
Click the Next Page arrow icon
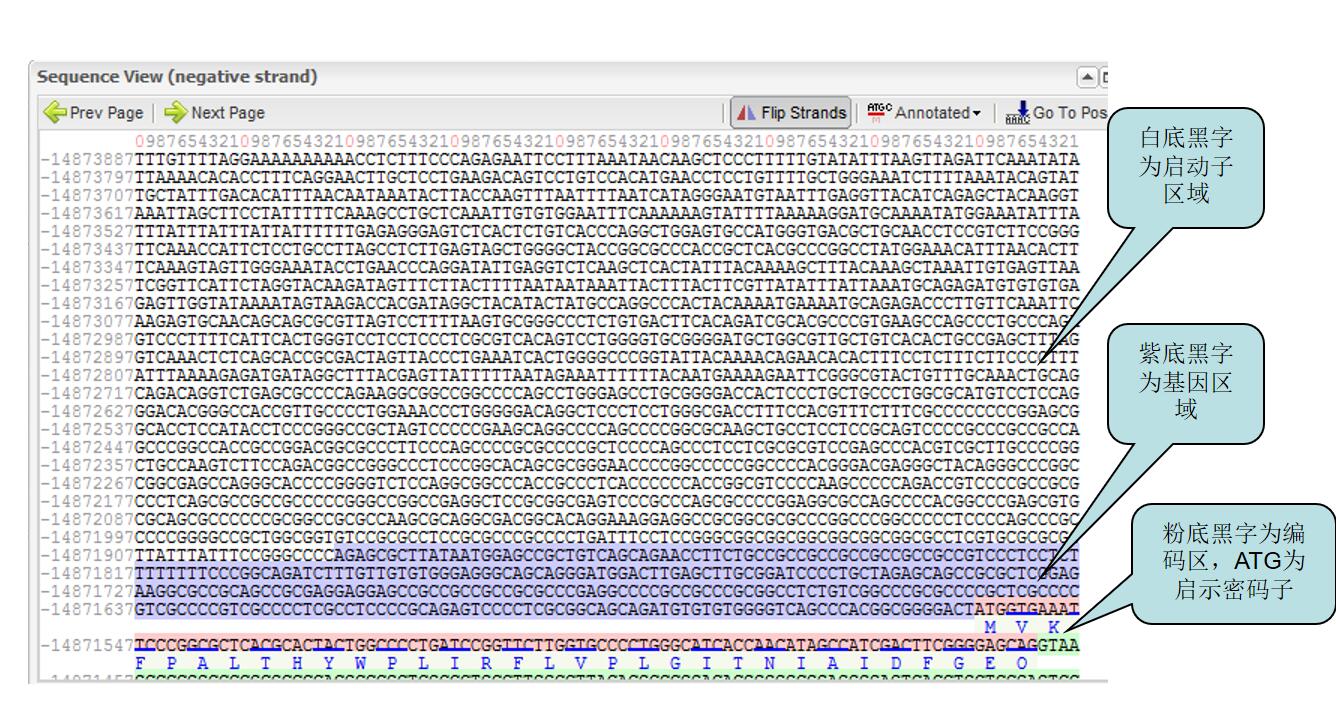(175, 113)
